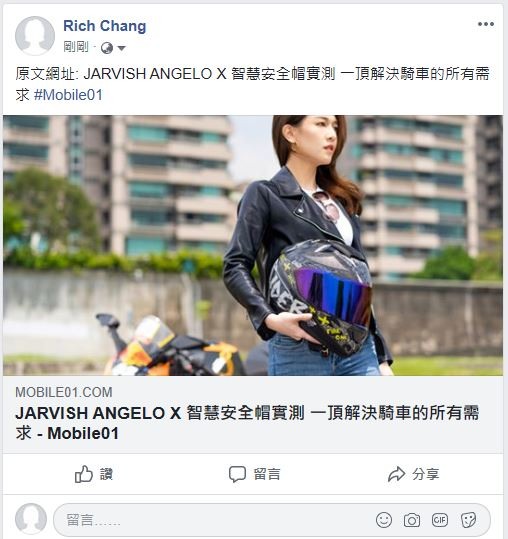Click the public globe privacy icon
This screenshot has height=539, width=508.
point(107,48)
